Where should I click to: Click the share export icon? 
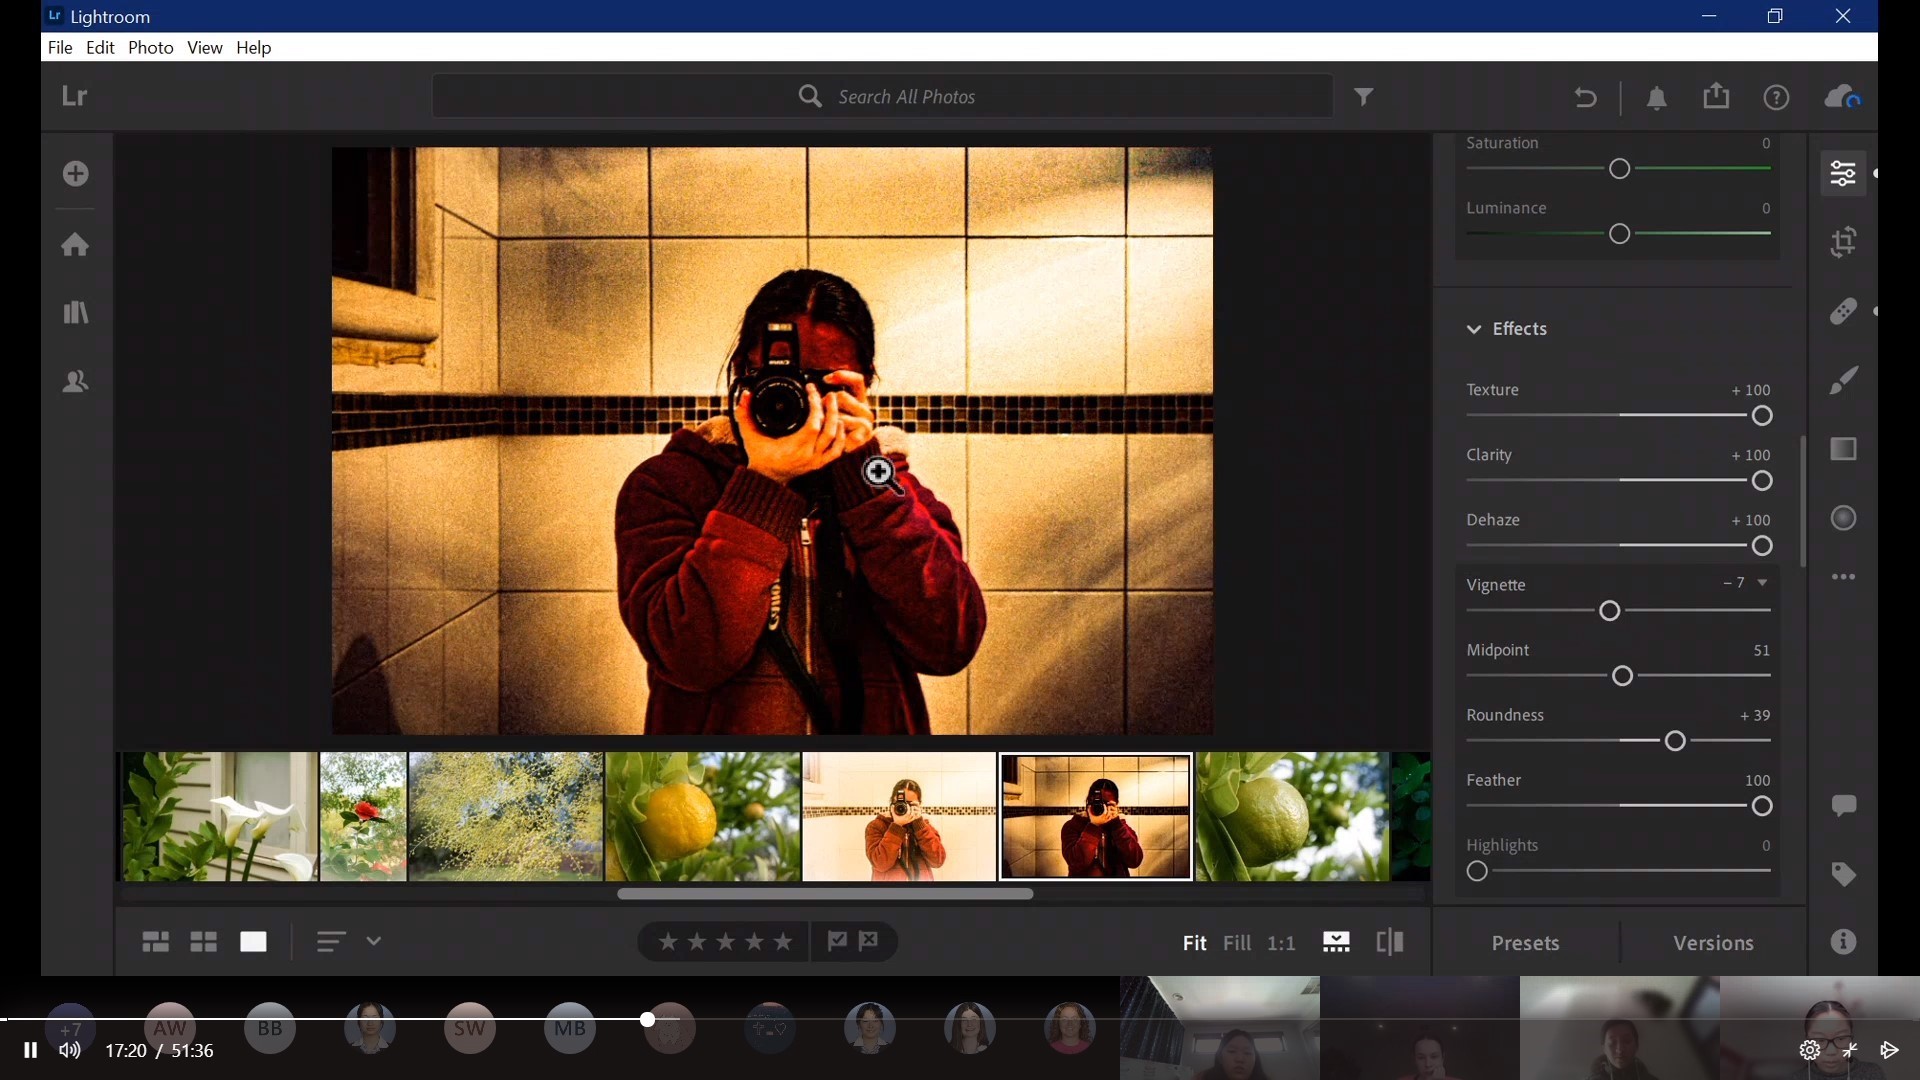click(x=1716, y=96)
